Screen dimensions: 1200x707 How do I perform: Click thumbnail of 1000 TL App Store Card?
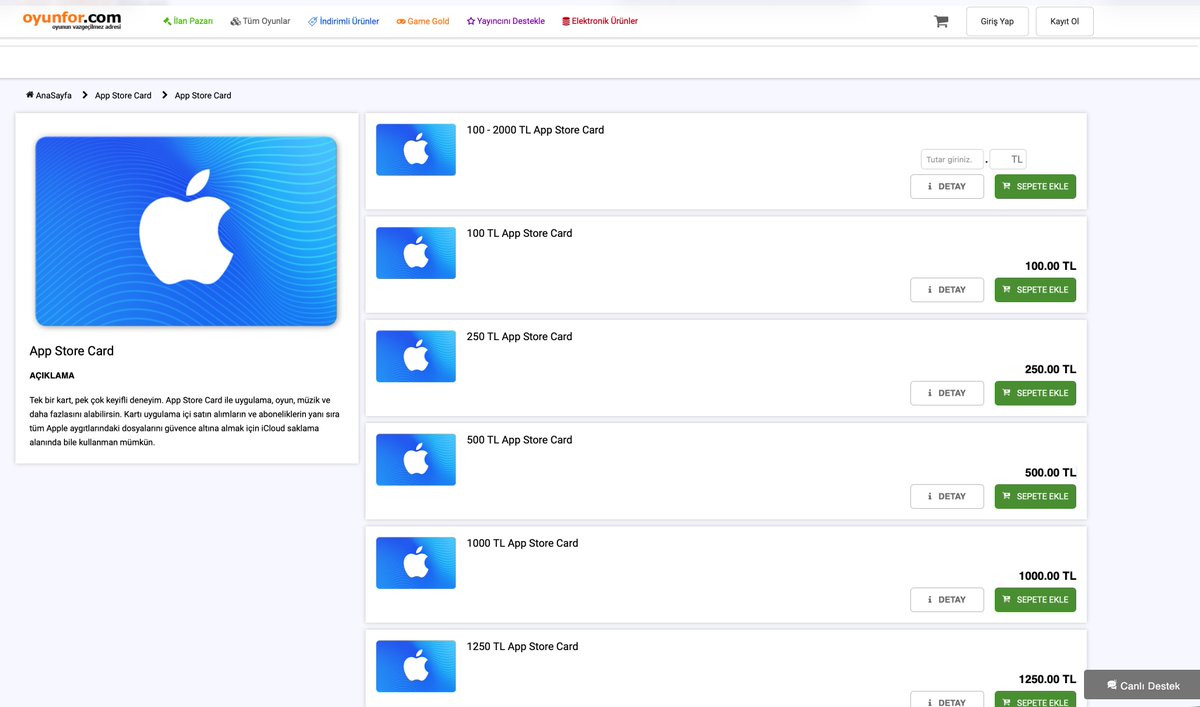click(416, 563)
